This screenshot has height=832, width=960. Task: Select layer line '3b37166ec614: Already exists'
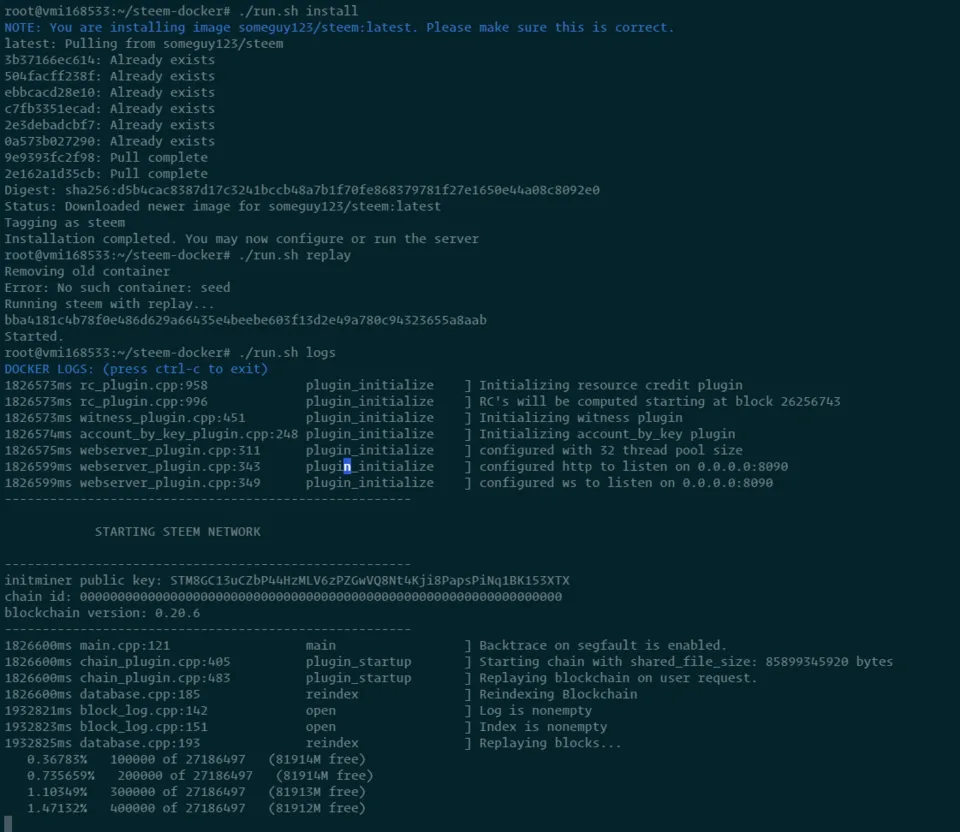tap(110, 60)
